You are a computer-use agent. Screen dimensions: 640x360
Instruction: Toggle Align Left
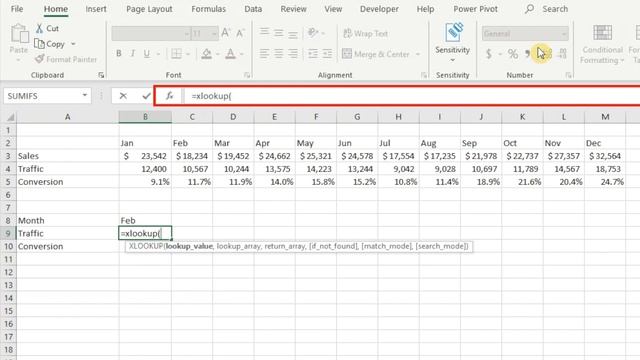coord(264,53)
